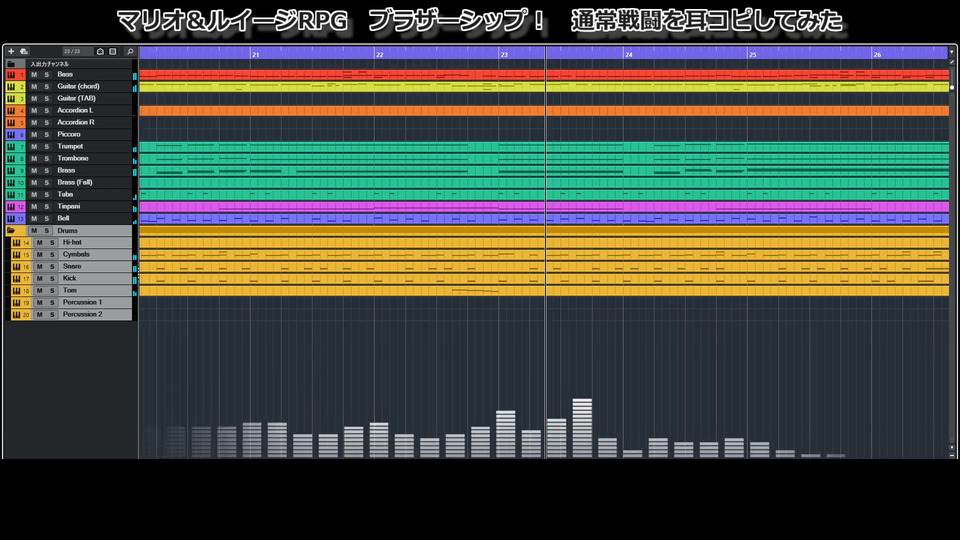Click the vertical scrollbar down arrow

coord(952,448)
